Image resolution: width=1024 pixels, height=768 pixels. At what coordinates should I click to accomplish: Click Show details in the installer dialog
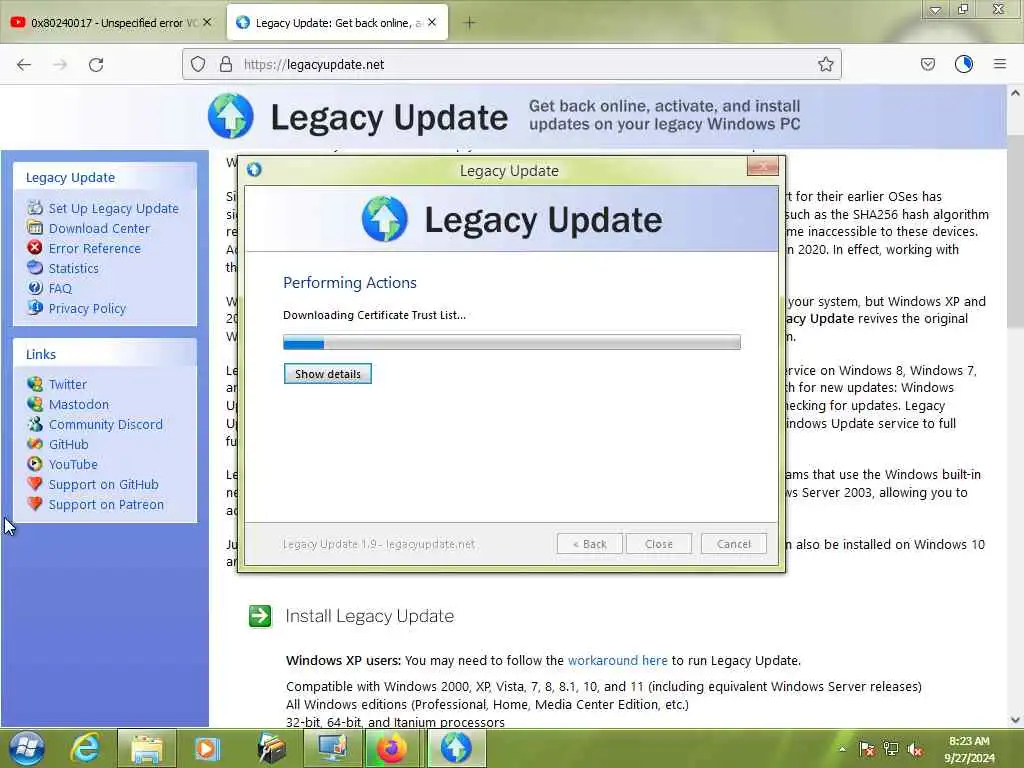click(x=327, y=374)
